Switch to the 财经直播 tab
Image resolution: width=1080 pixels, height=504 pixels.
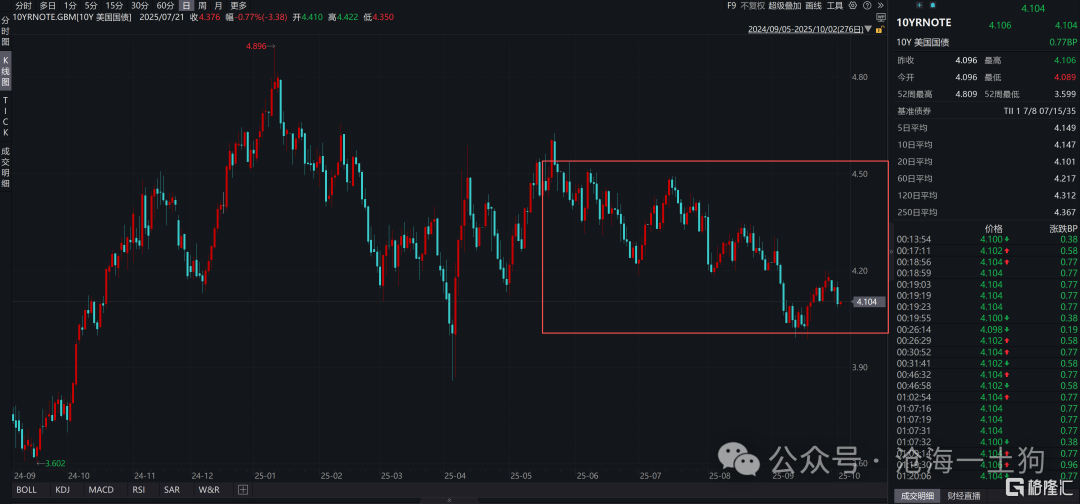pyautogui.click(x=965, y=496)
